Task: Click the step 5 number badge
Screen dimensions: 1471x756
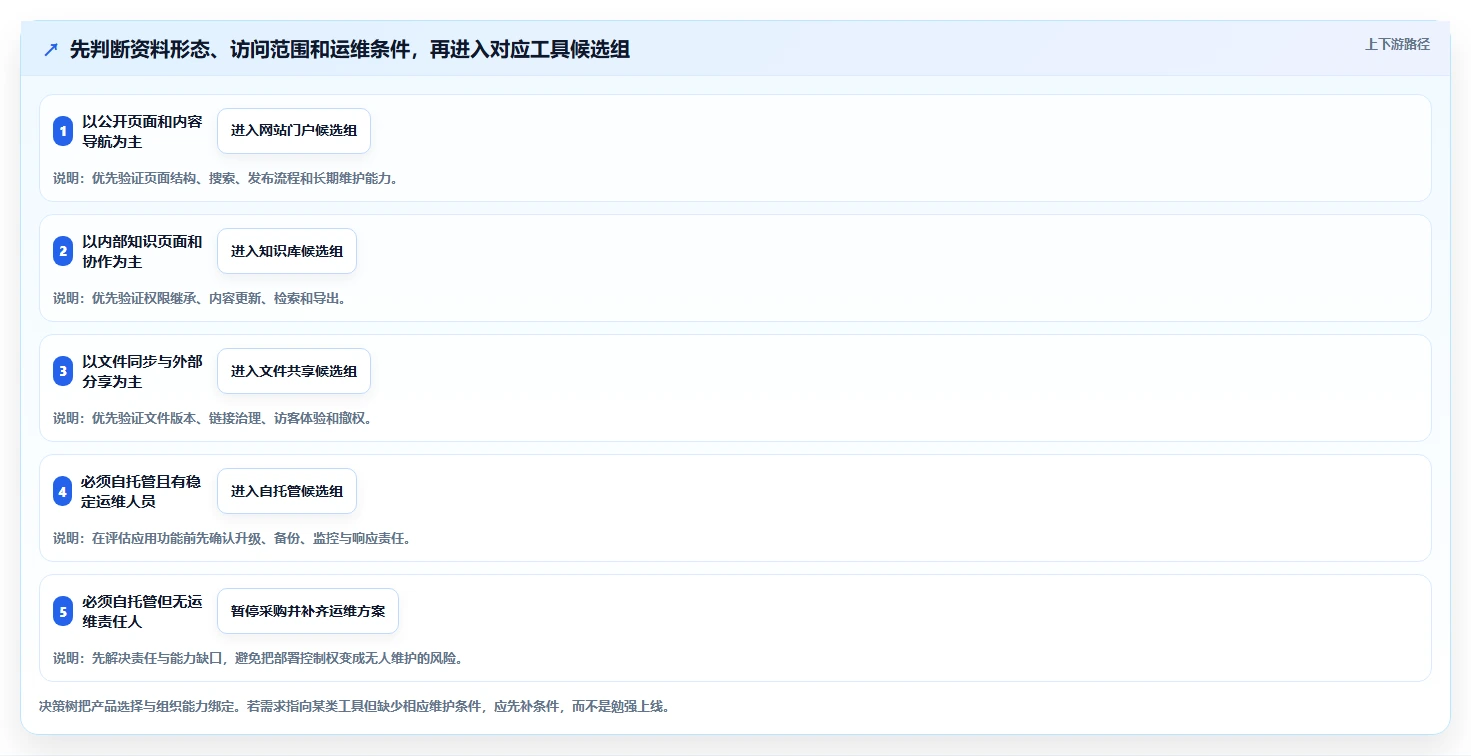Action: coord(63,611)
